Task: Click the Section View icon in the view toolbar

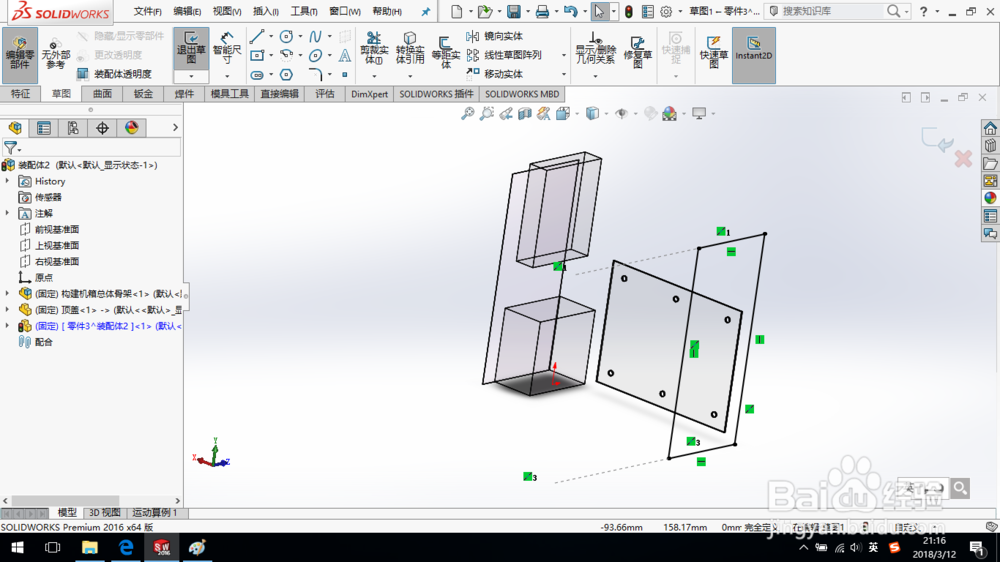Action: (x=524, y=114)
